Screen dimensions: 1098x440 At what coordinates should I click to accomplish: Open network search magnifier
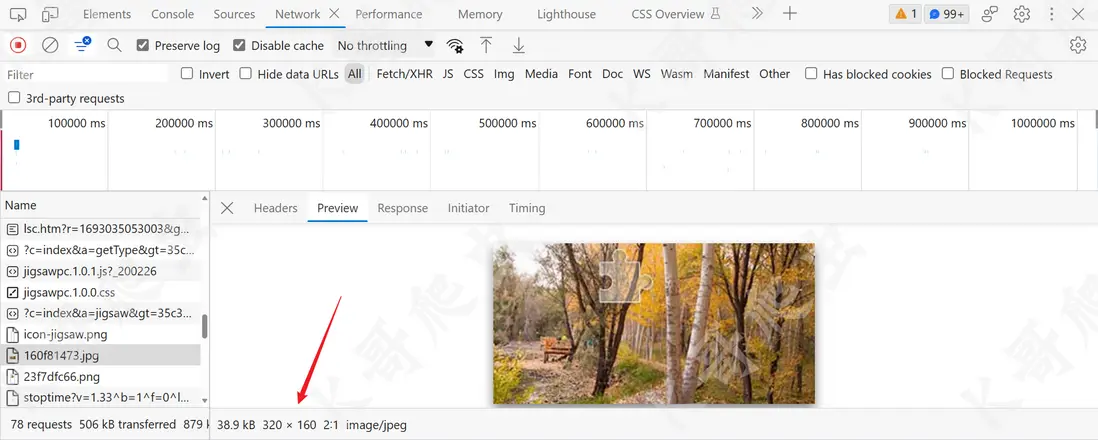(114, 46)
